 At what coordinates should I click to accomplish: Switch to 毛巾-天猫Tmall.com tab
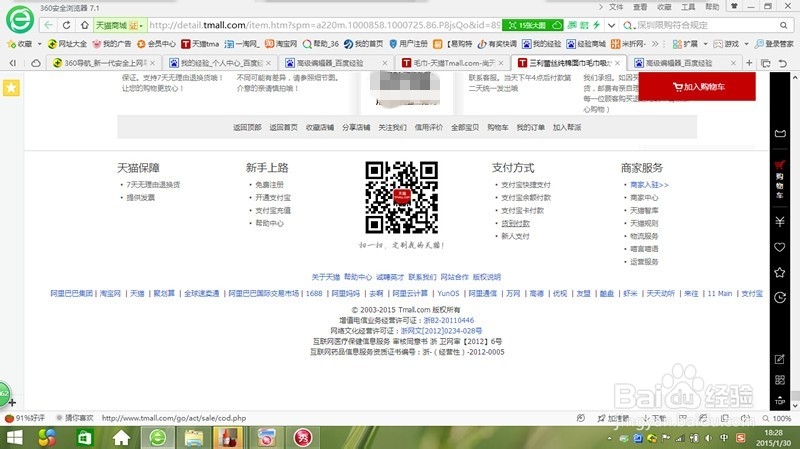(x=453, y=63)
